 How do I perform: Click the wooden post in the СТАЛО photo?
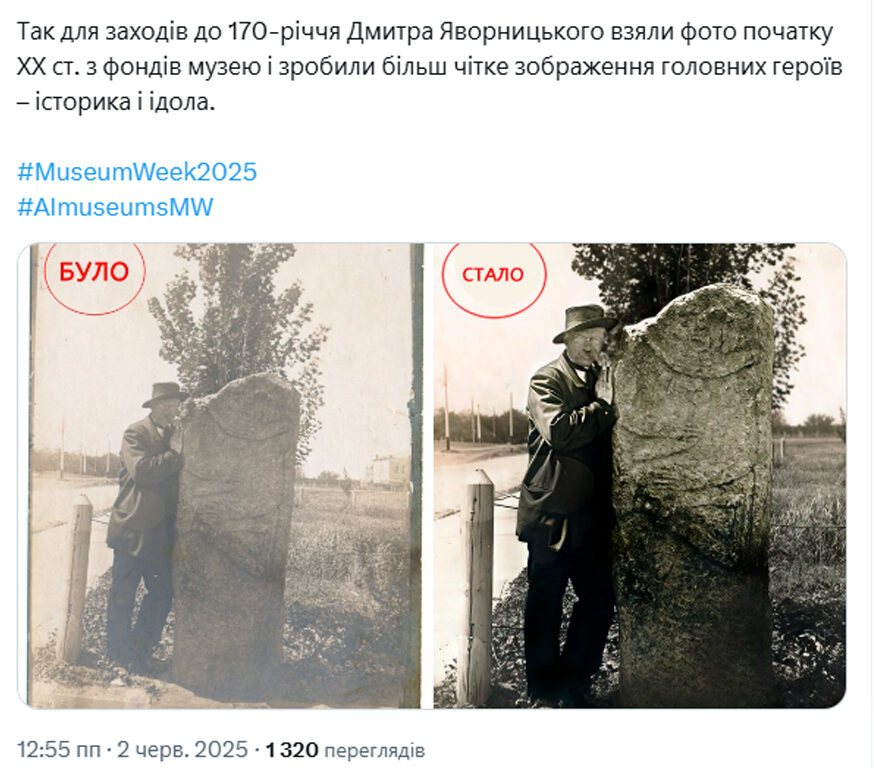[477, 585]
